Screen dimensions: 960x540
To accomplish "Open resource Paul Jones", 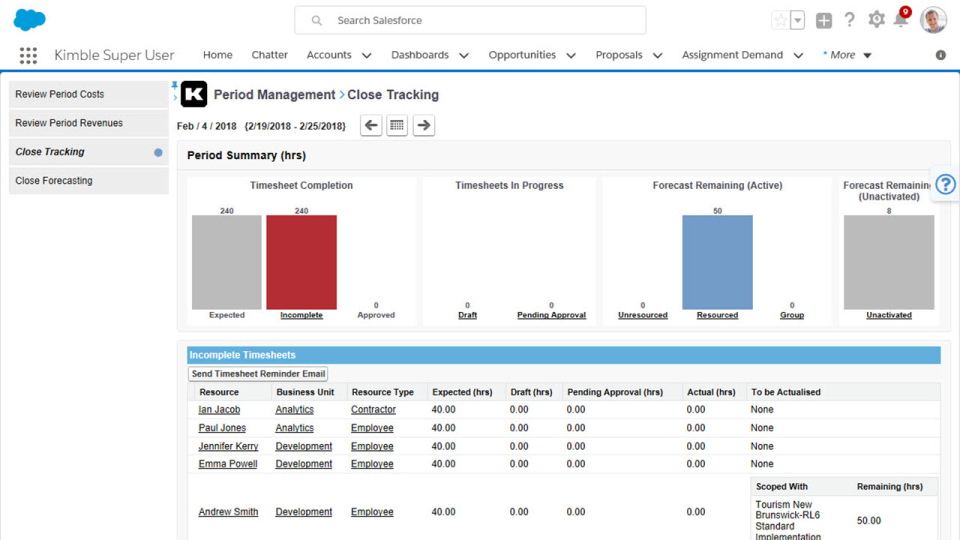I will click(x=222, y=428).
